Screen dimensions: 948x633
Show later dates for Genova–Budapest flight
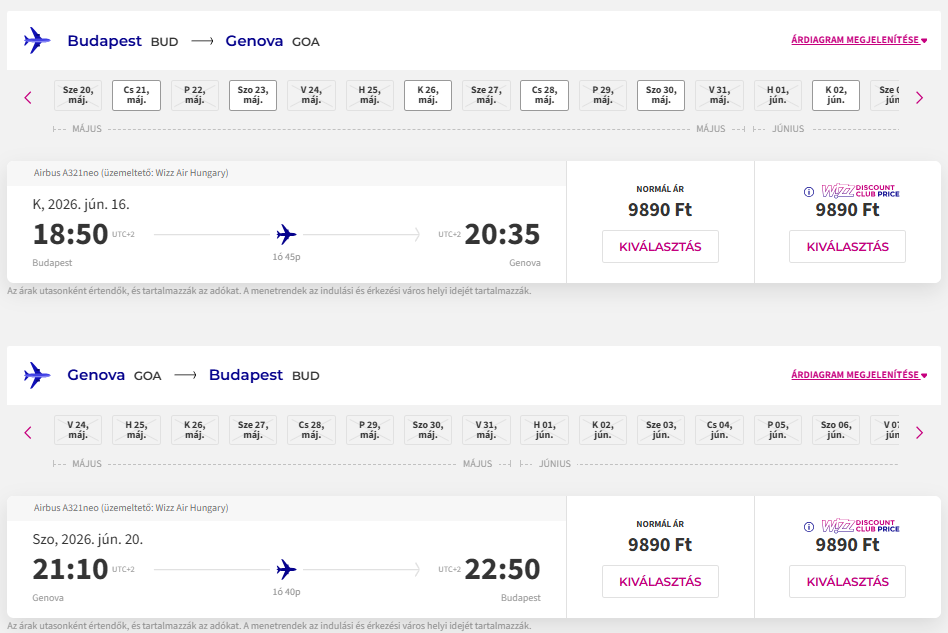pyautogui.click(x=919, y=432)
